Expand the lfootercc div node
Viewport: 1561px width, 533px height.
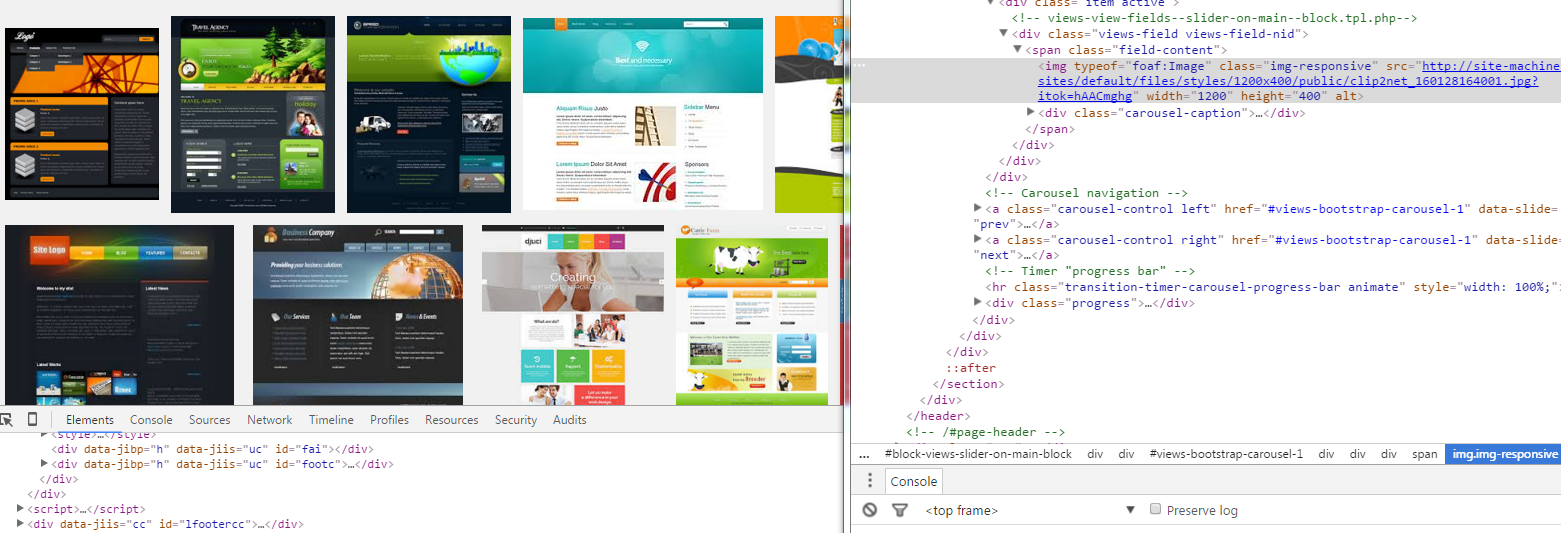tap(22, 524)
